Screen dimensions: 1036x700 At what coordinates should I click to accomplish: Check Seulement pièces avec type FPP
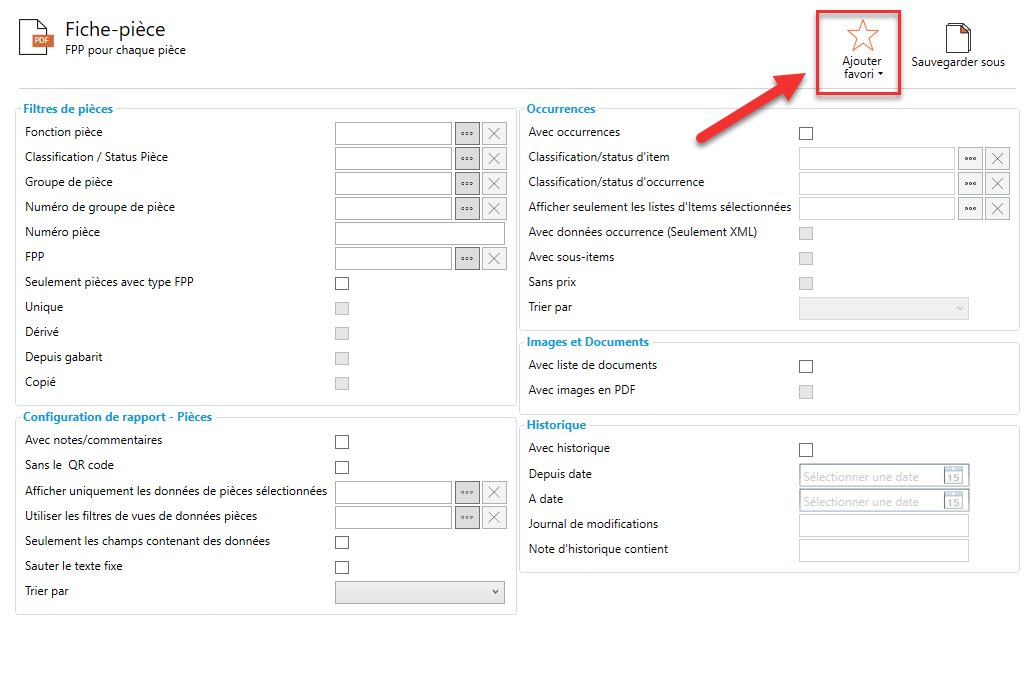click(342, 284)
